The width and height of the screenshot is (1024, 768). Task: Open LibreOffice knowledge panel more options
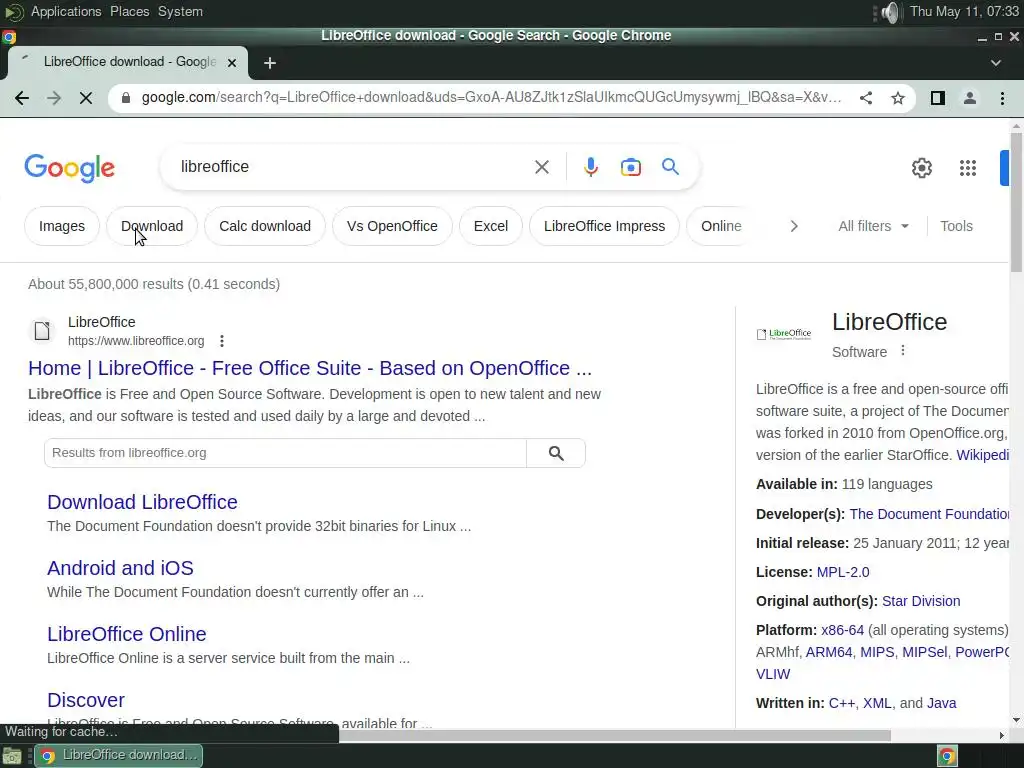(x=903, y=351)
